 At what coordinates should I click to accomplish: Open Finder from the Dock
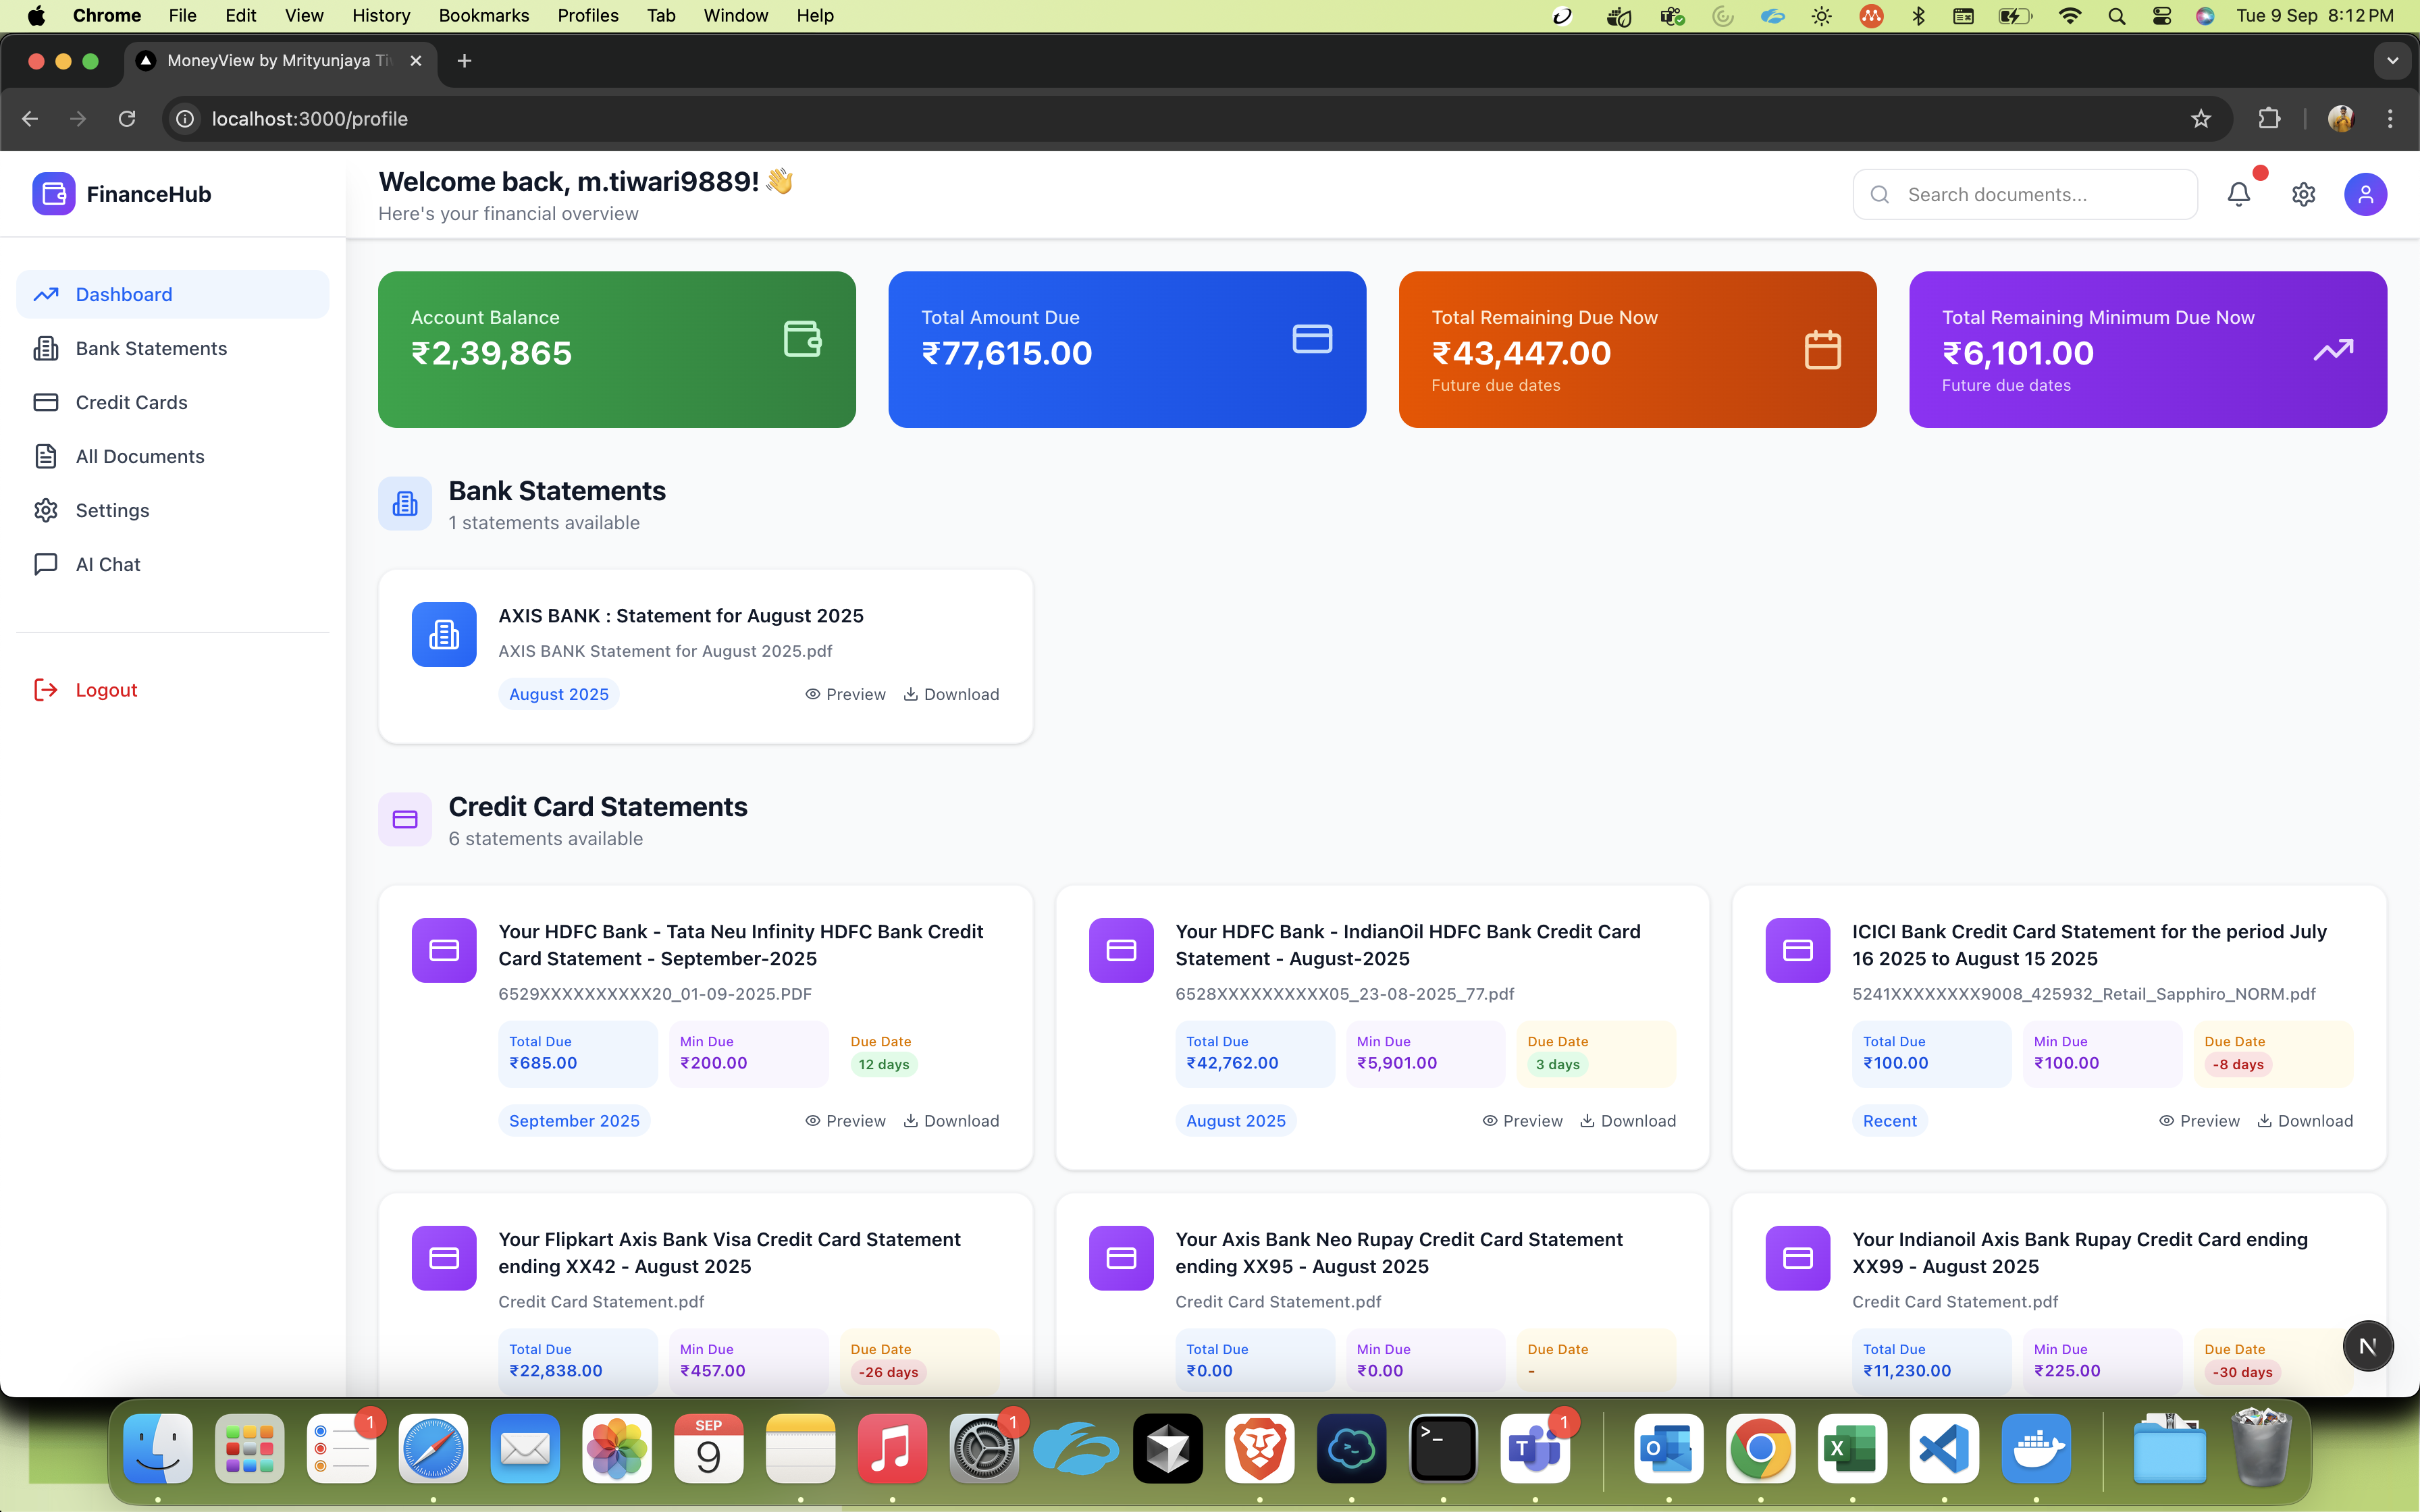point(158,1448)
